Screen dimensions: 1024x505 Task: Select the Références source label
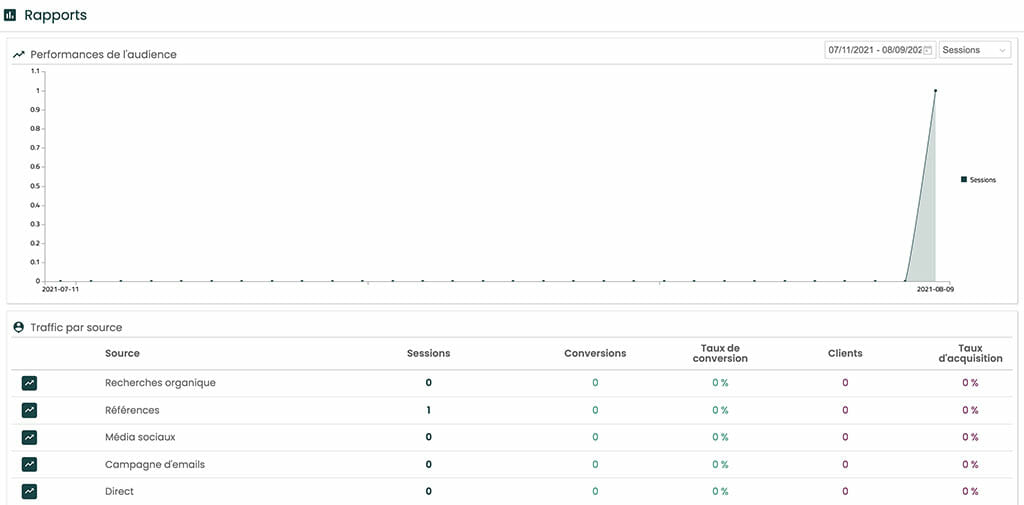click(x=132, y=410)
